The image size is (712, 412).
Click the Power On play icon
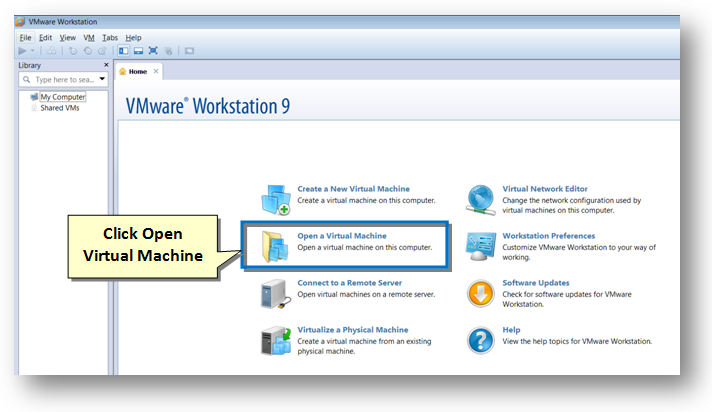[x=22, y=51]
